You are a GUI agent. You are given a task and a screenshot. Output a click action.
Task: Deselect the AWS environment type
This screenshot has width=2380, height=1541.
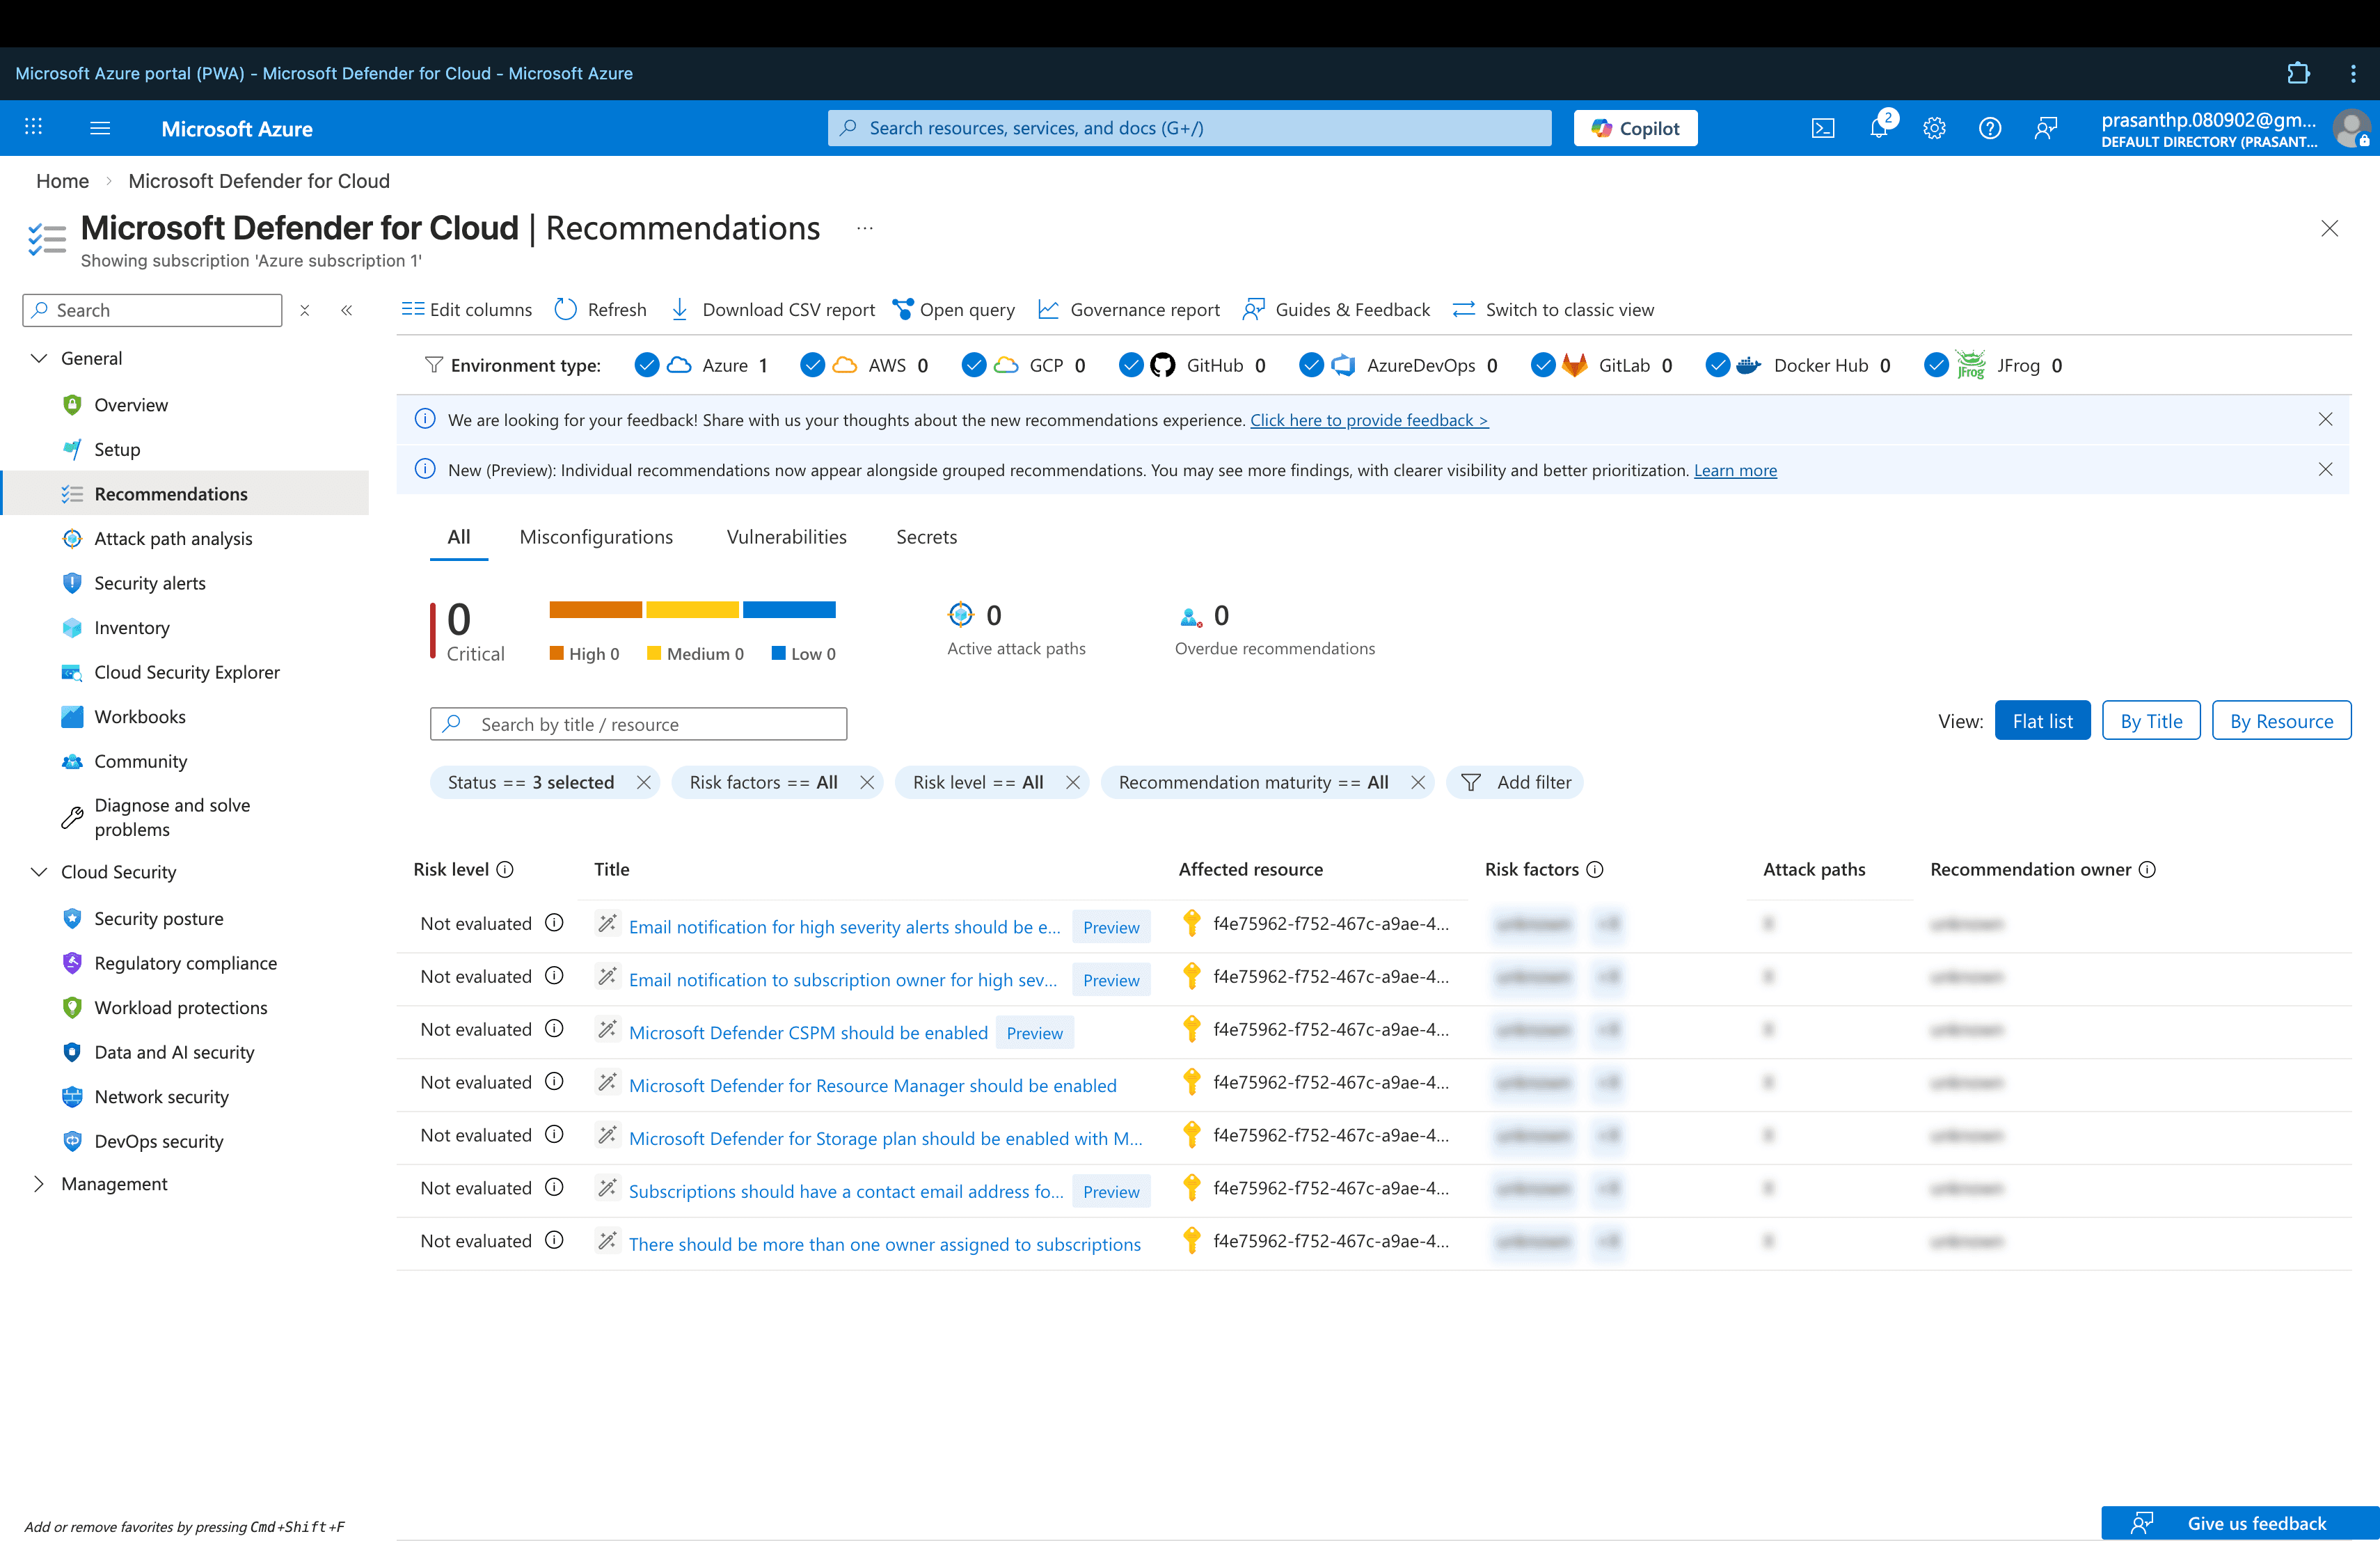812,365
